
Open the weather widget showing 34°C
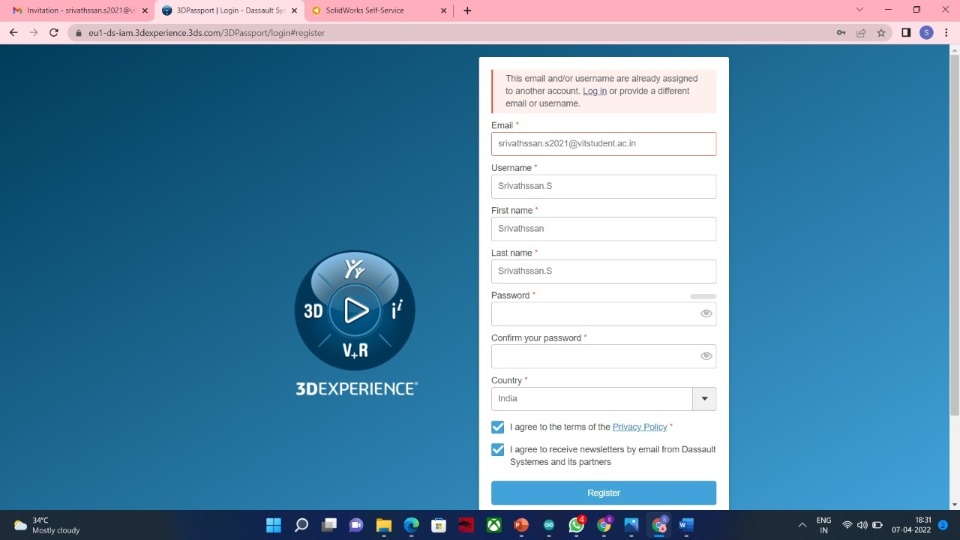click(47, 525)
